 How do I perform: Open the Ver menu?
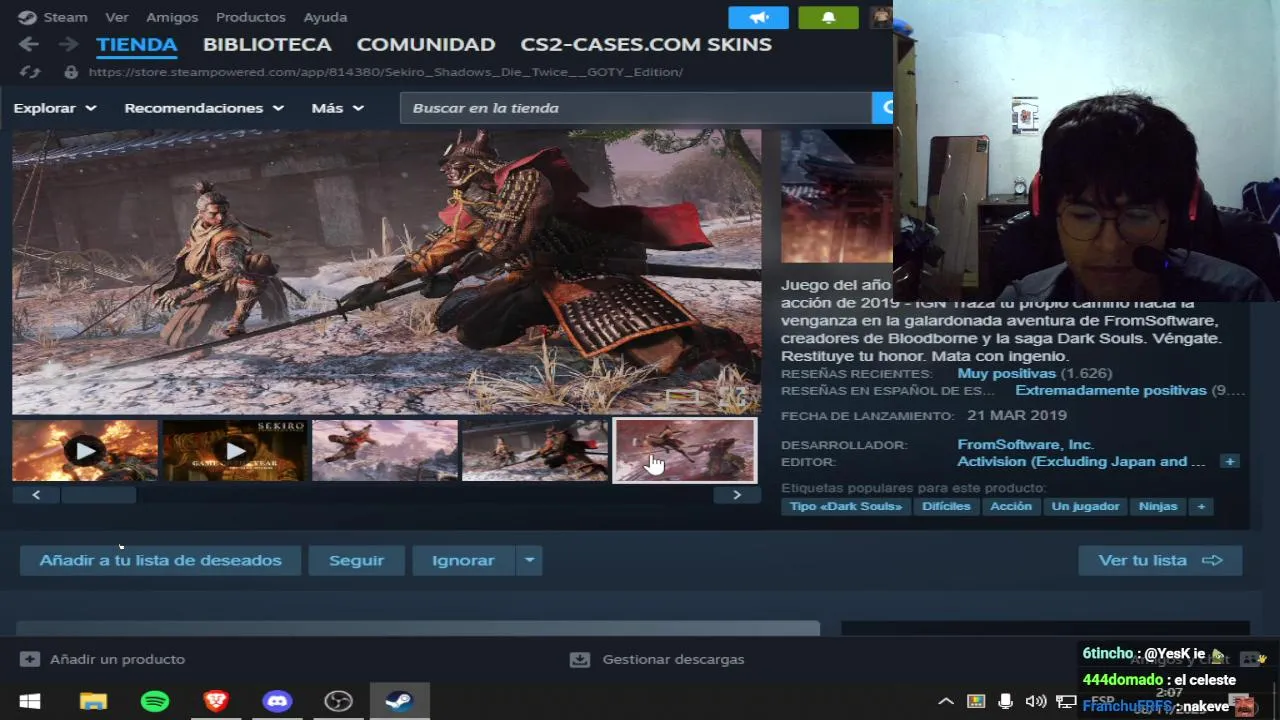[117, 17]
